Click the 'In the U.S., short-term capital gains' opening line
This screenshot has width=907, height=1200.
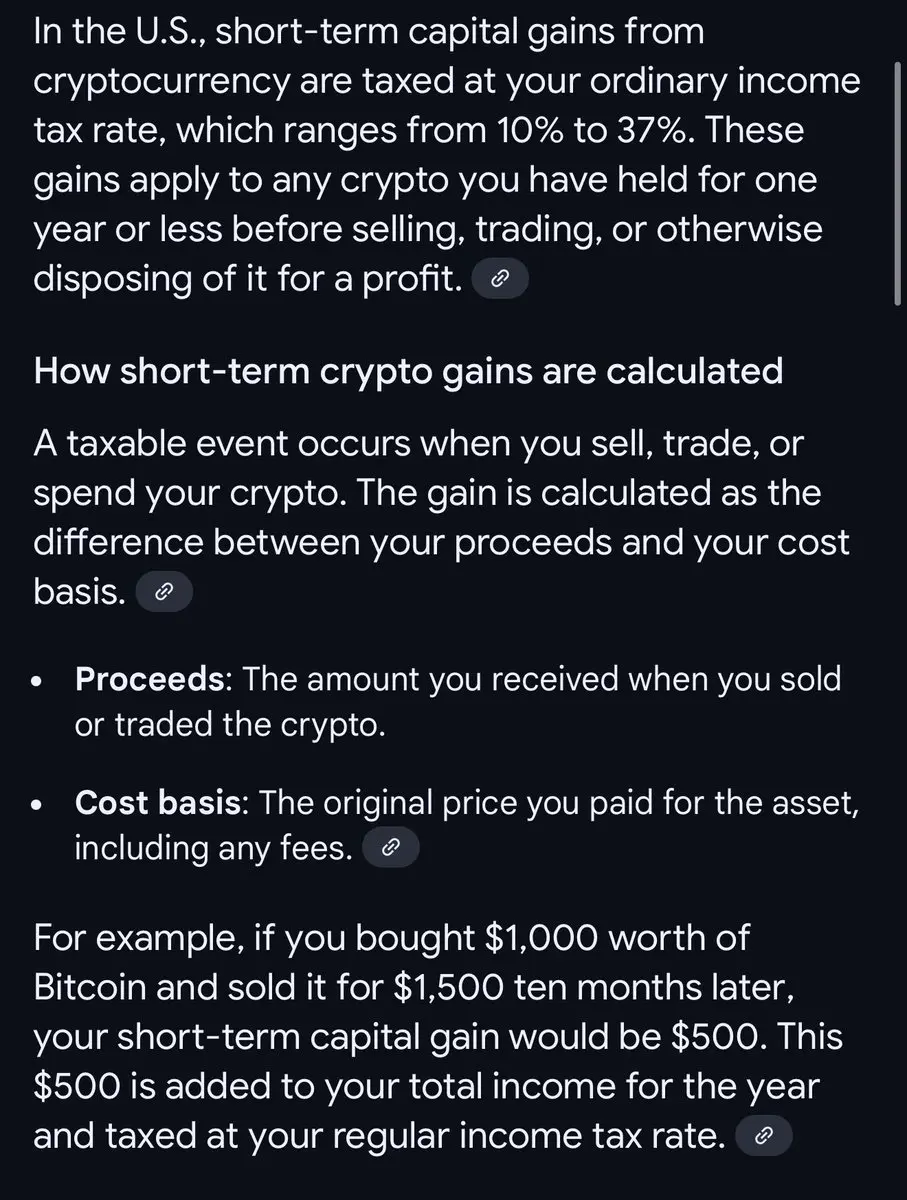pyautogui.click(x=368, y=32)
